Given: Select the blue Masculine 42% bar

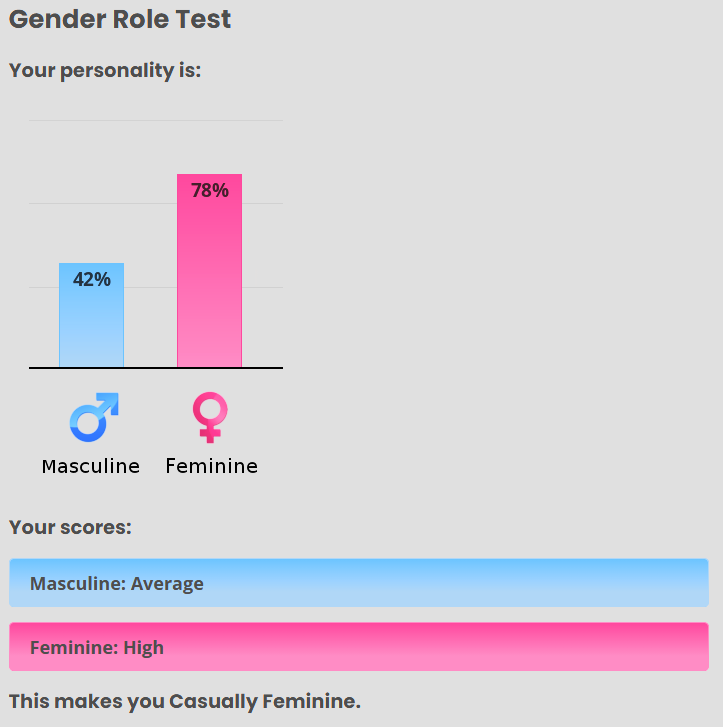Looking at the screenshot, I should pos(91,315).
